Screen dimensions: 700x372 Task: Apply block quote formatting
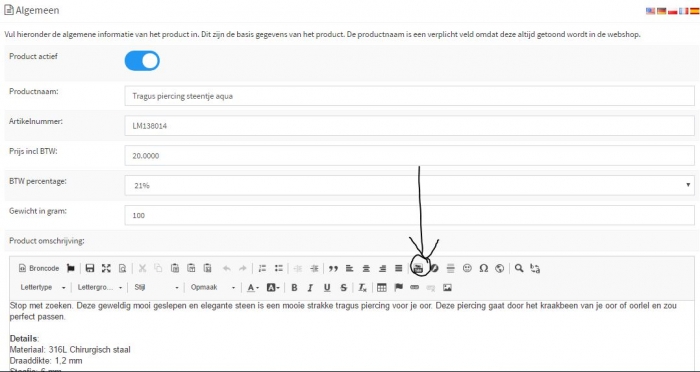[333, 268]
